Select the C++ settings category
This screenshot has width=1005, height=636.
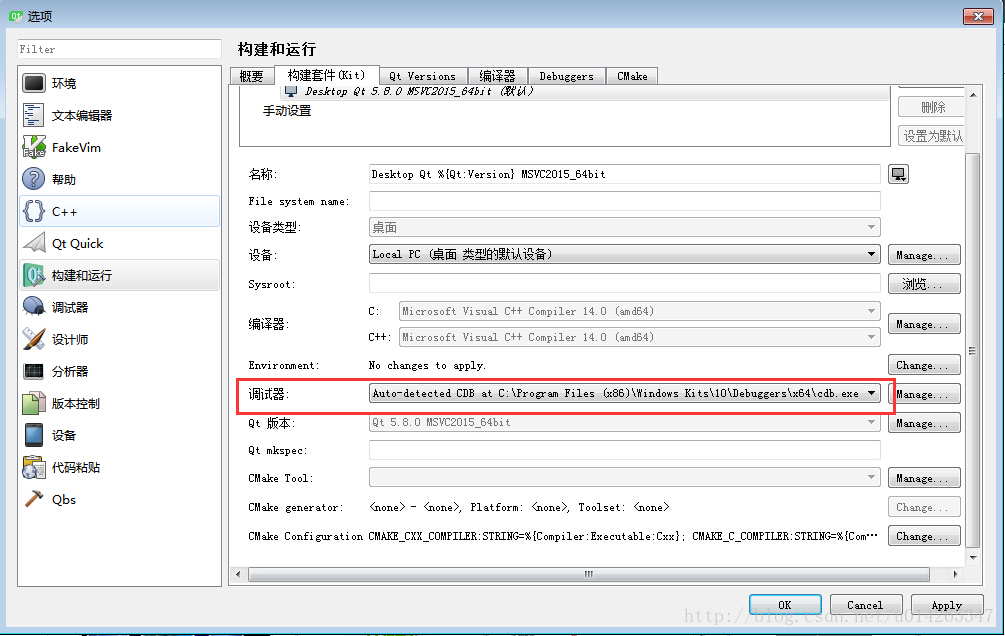point(119,212)
